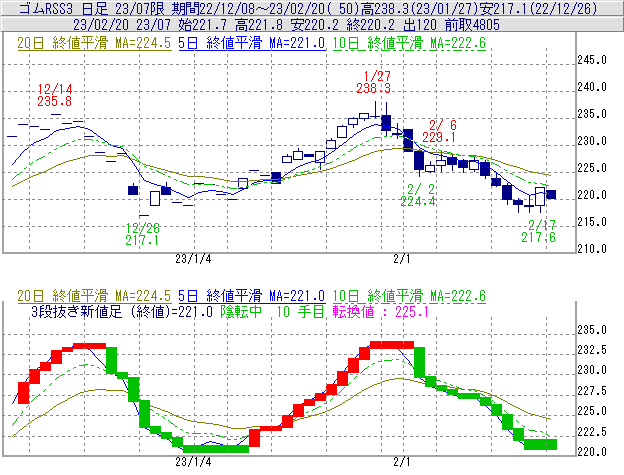Click the 転換値 : 225.1 text
This screenshot has width=624, height=475.
pos(380,312)
